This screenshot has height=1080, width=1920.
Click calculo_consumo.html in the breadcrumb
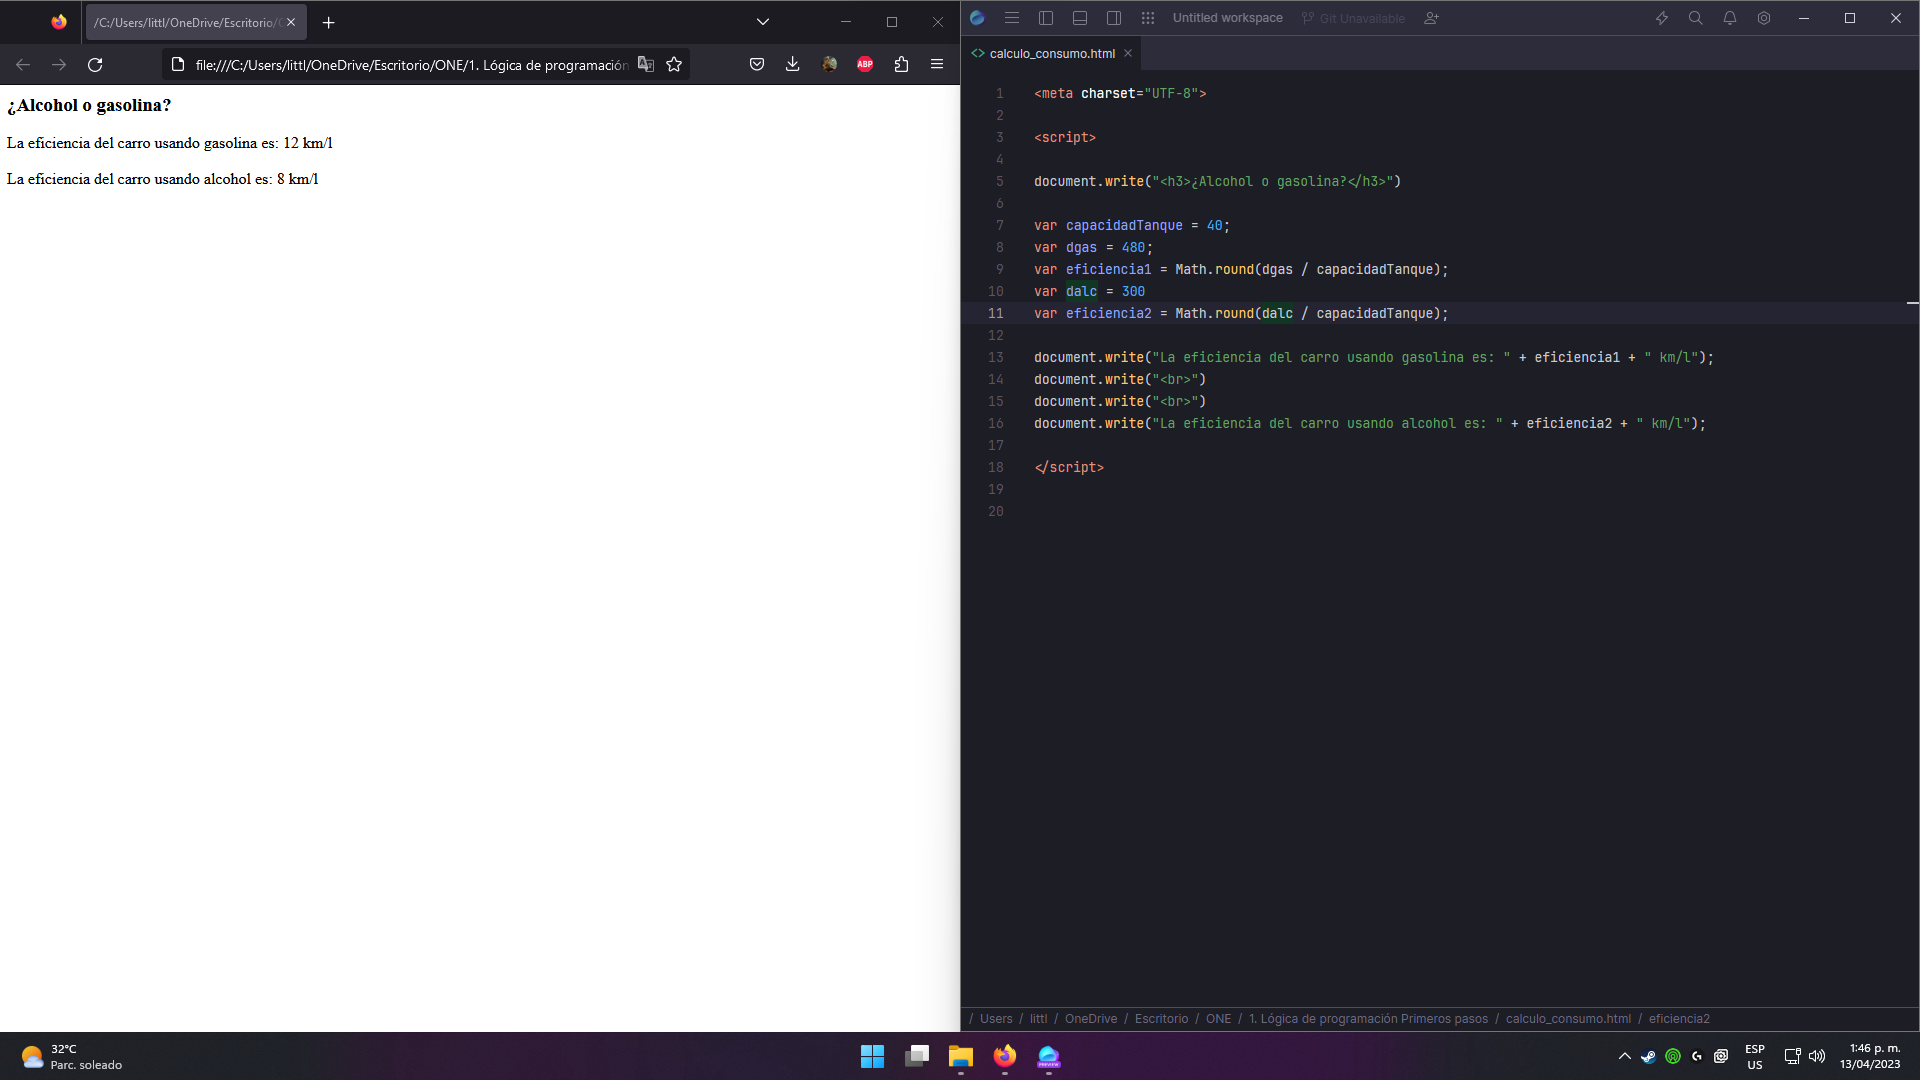[x=1568, y=1019]
